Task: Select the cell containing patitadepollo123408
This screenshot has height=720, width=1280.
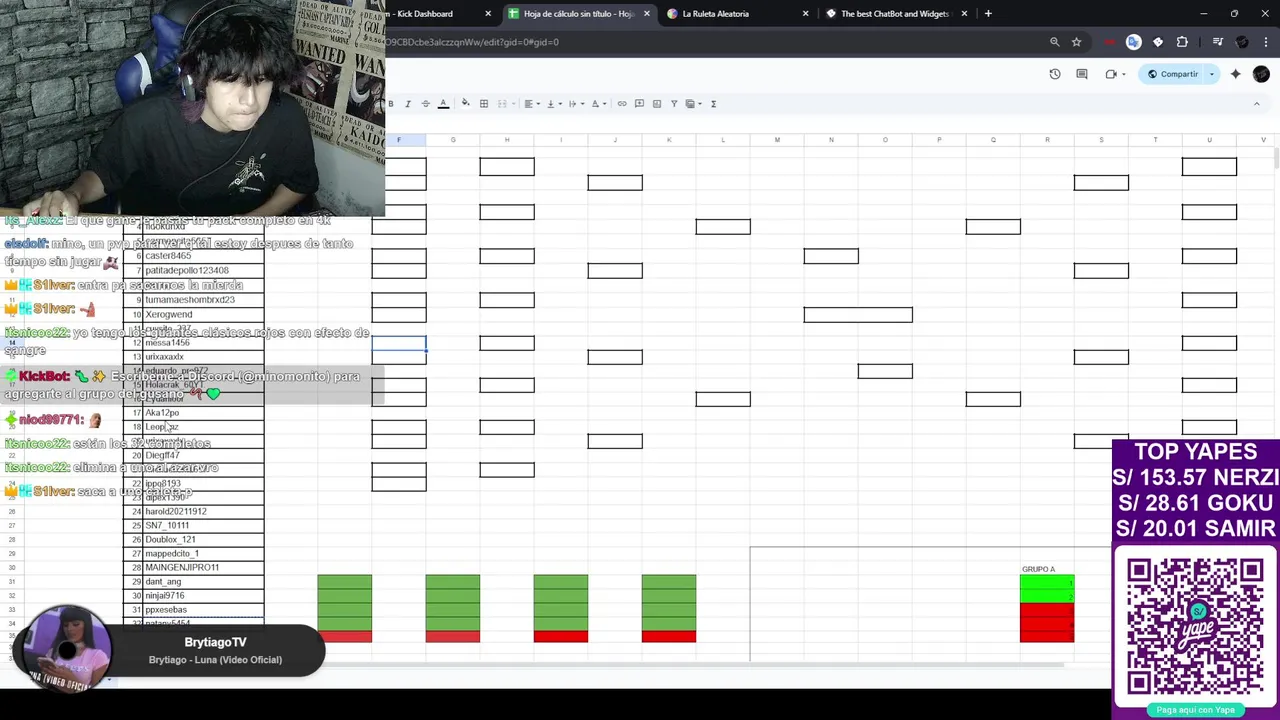Action: tap(204, 270)
